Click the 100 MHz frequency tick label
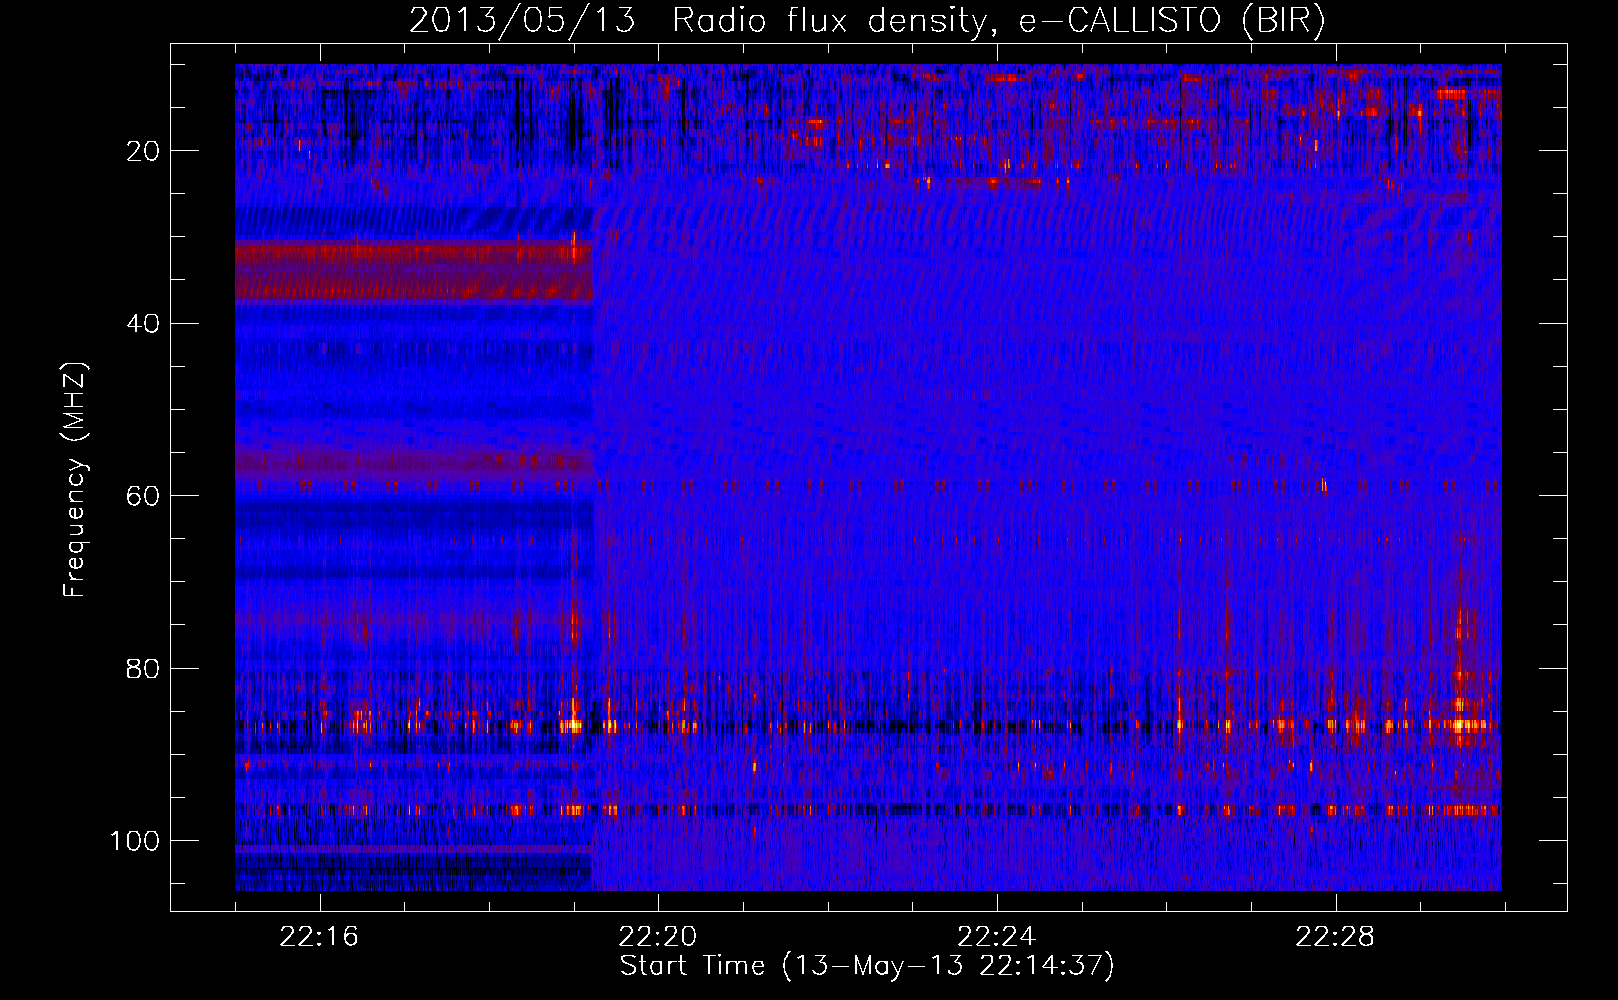This screenshot has width=1618, height=1000. pyautogui.click(x=135, y=841)
